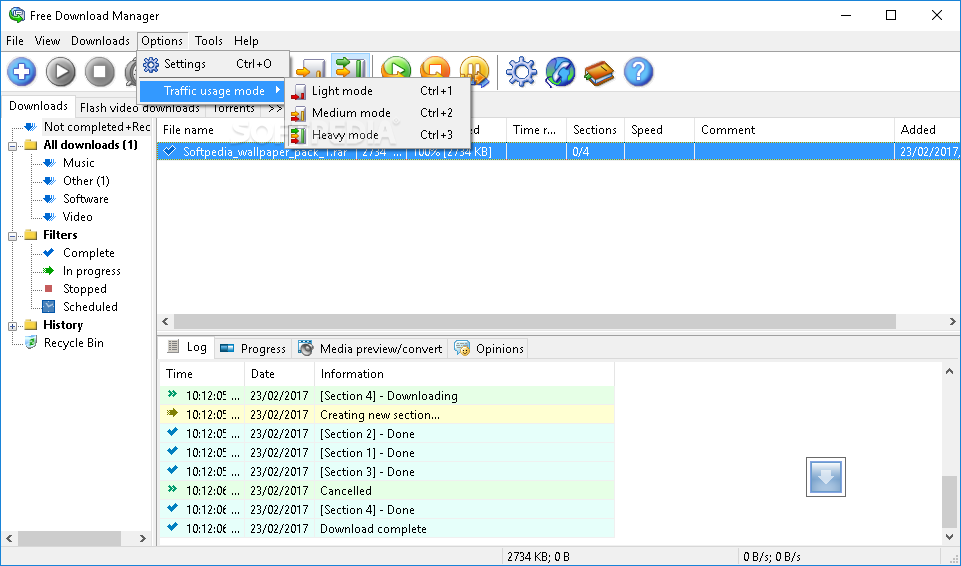The height and width of the screenshot is (566, 961).
Task: Select the Video category
Action: tap(77, 216)
